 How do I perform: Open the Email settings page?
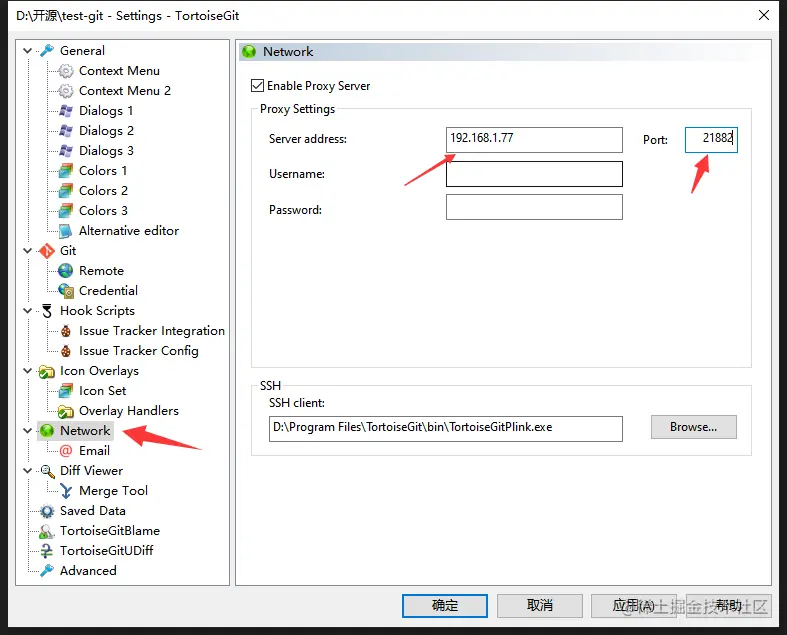pos(94,451)
